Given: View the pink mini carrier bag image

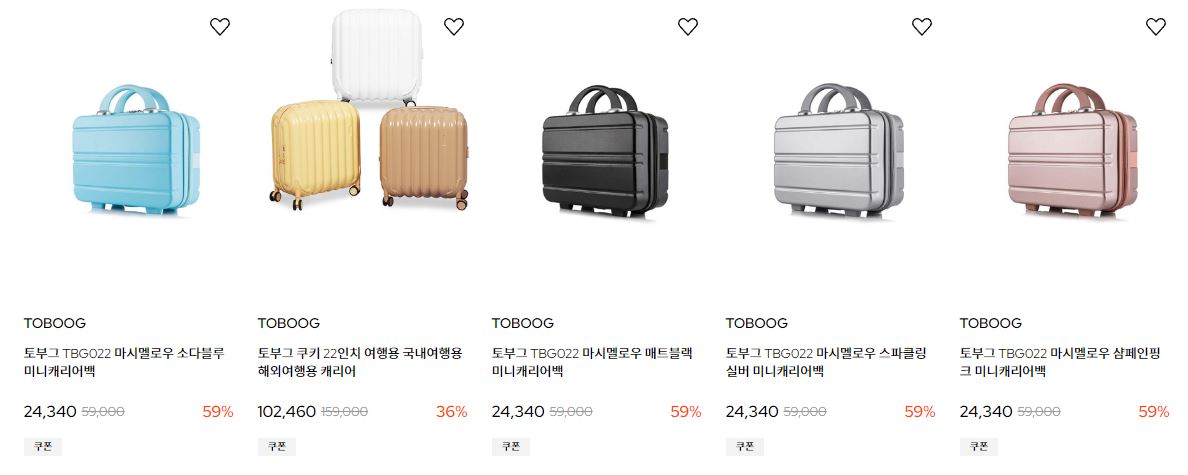Looking at the screenshot, I should pos(1072,150).
